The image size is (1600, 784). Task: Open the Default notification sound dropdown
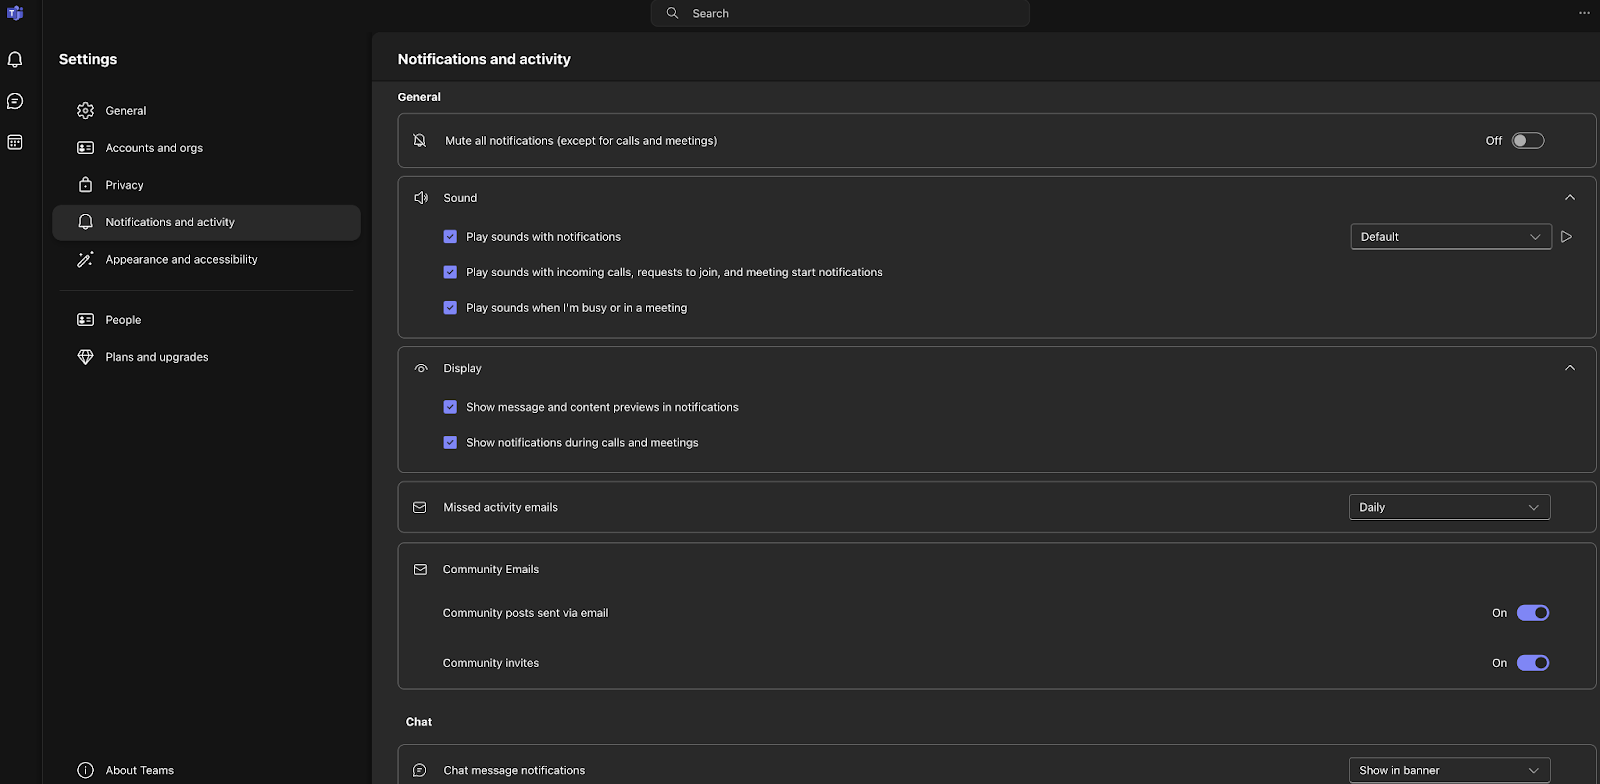coord(1450,237)
